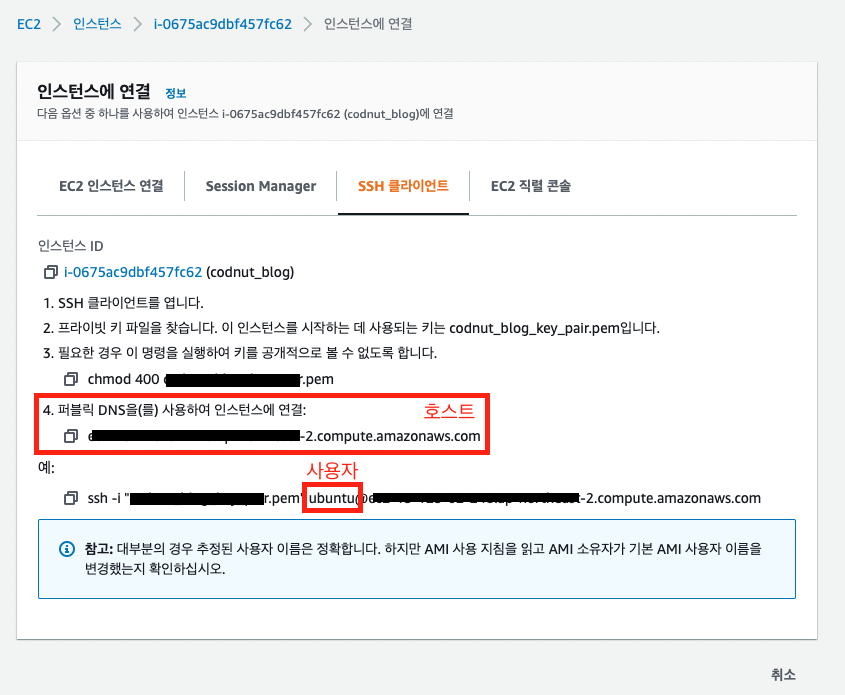Switch to the EC2 인스턴스 연결 tab
The image size is (845, 695).
111,186
